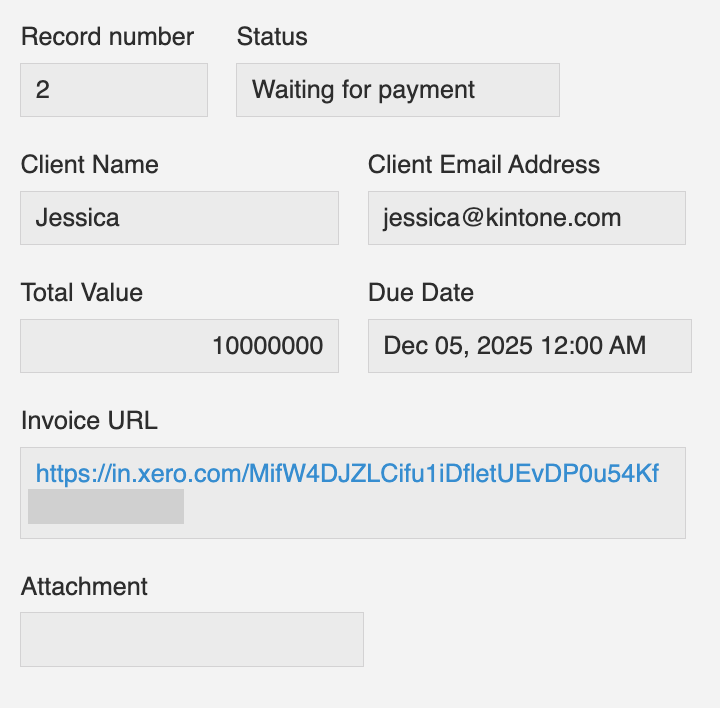Select the 'Client Name' label text
This screenshot has height=708, width=720.
tap(89, 165)
